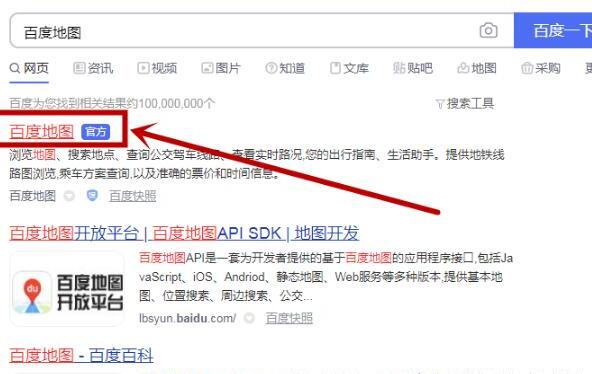
Task: Switch to the 文库 tab
Action: [349, 68]
